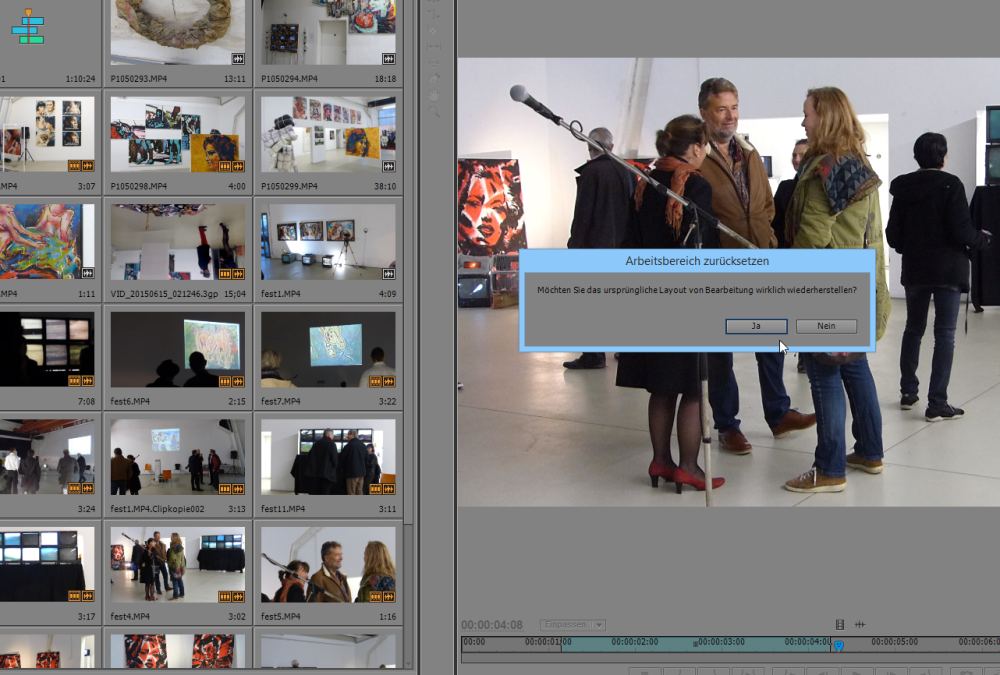Click the blue playhead marker on the monitor ruler
This screenshot has height=675, width=1000.
pos(839,646)
